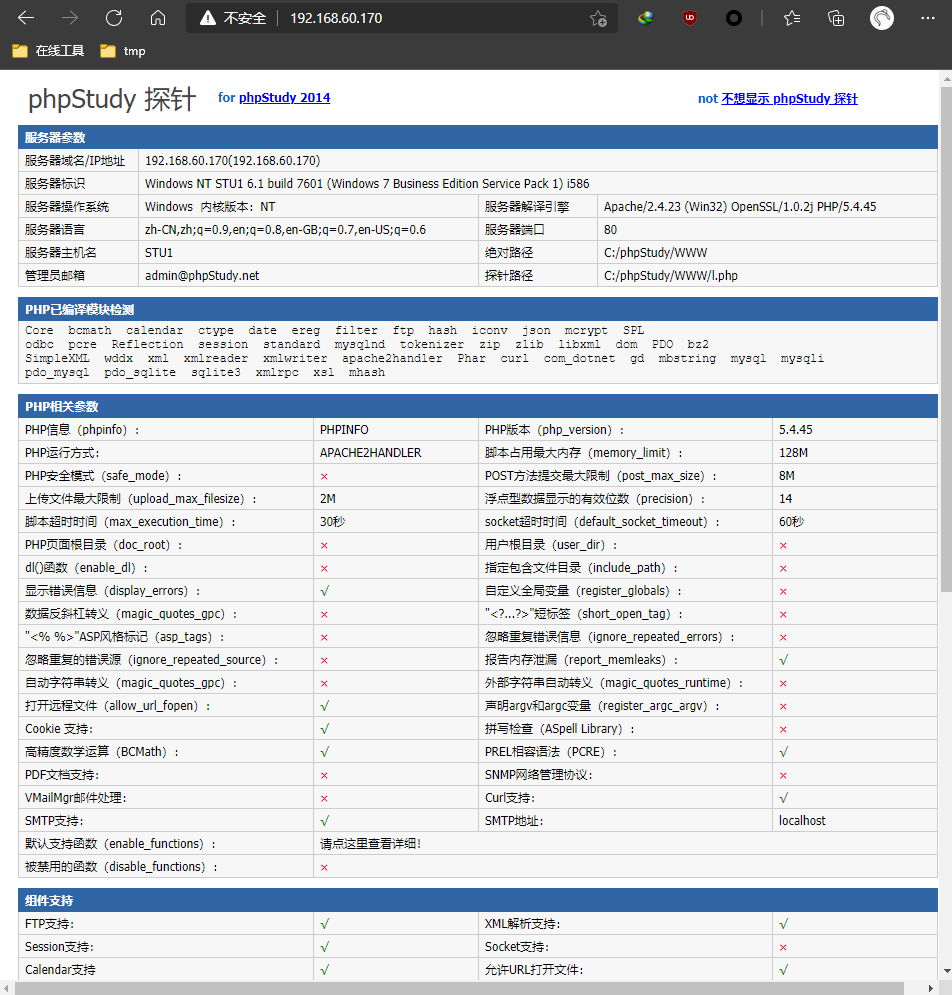The height and width of the screenshot is (995, 952).
Task: Open the 在线工具 bookmarks folder
Action: click(x=48, y=51)
